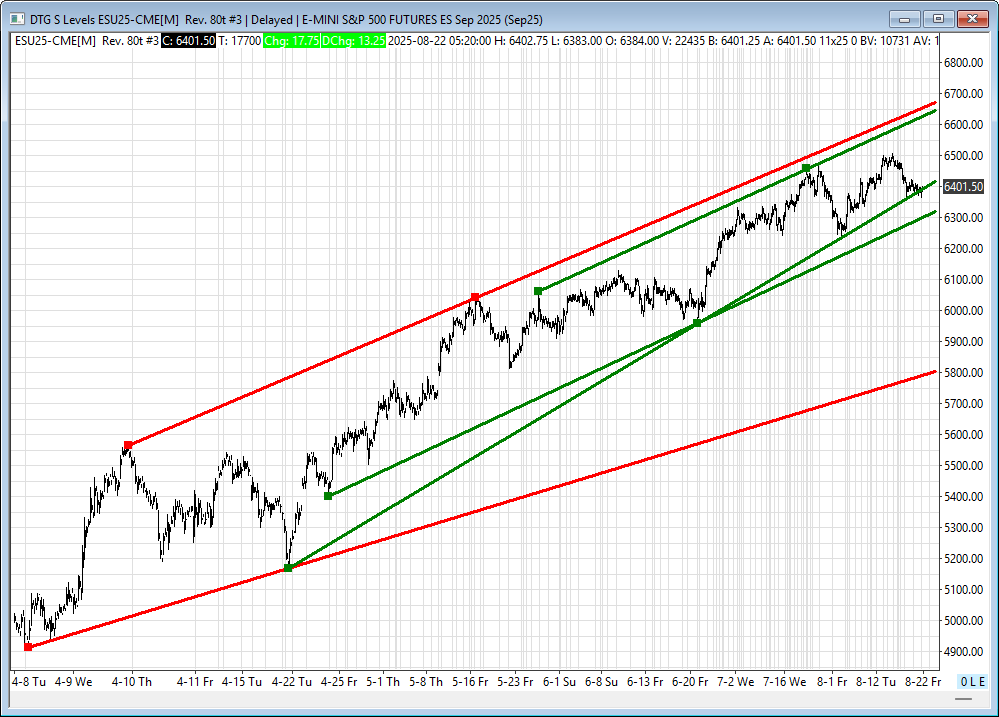This screenshot has width=999, height=717.
Task: Maximize the DTG S Levels chart window
Action: click(x=938, y=19)
